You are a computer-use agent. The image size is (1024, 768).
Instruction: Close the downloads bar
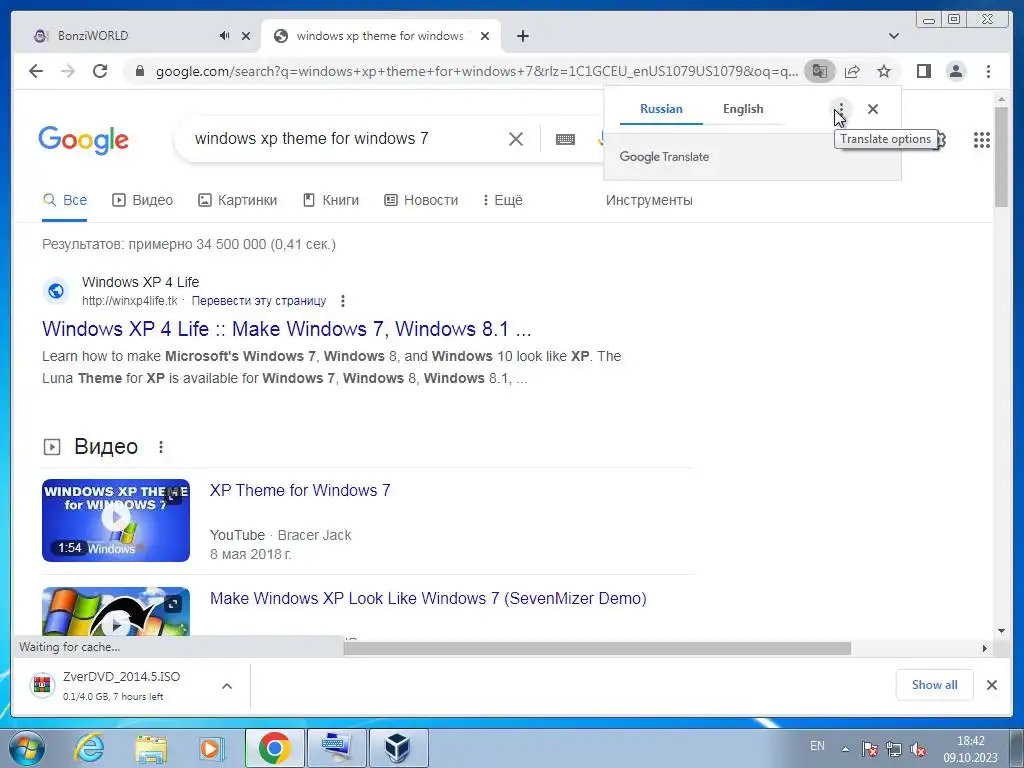[991, 685]
